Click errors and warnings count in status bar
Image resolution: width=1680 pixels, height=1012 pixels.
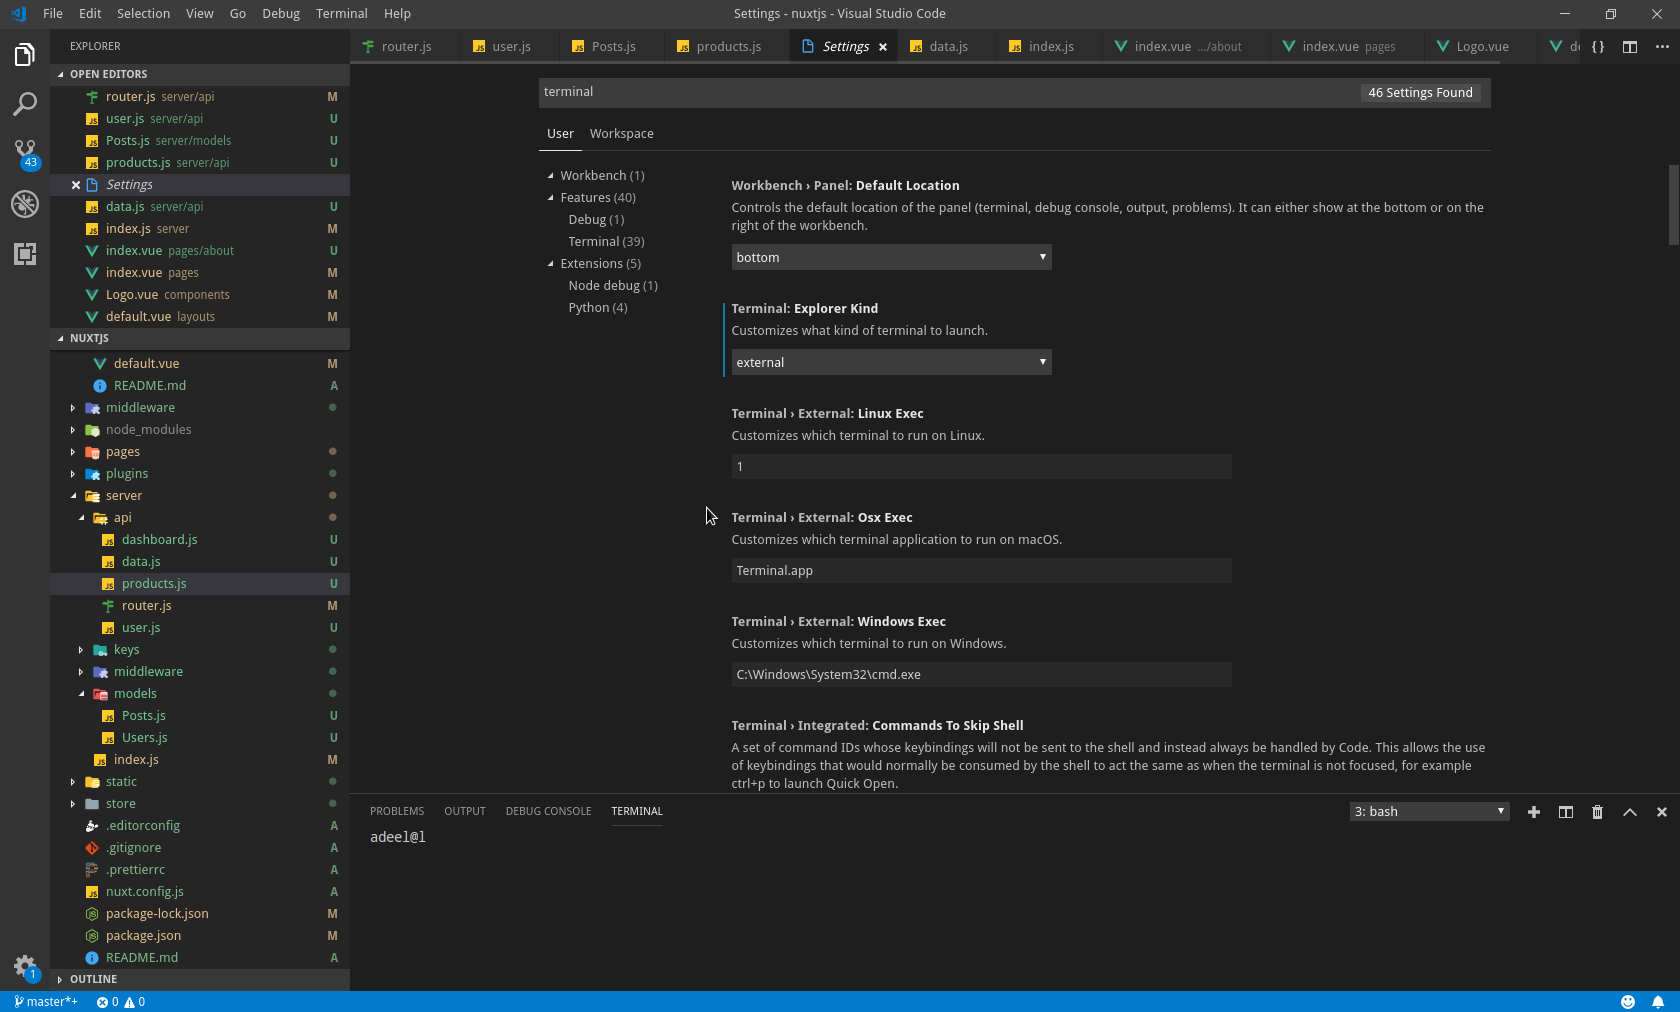(121, 1002)
